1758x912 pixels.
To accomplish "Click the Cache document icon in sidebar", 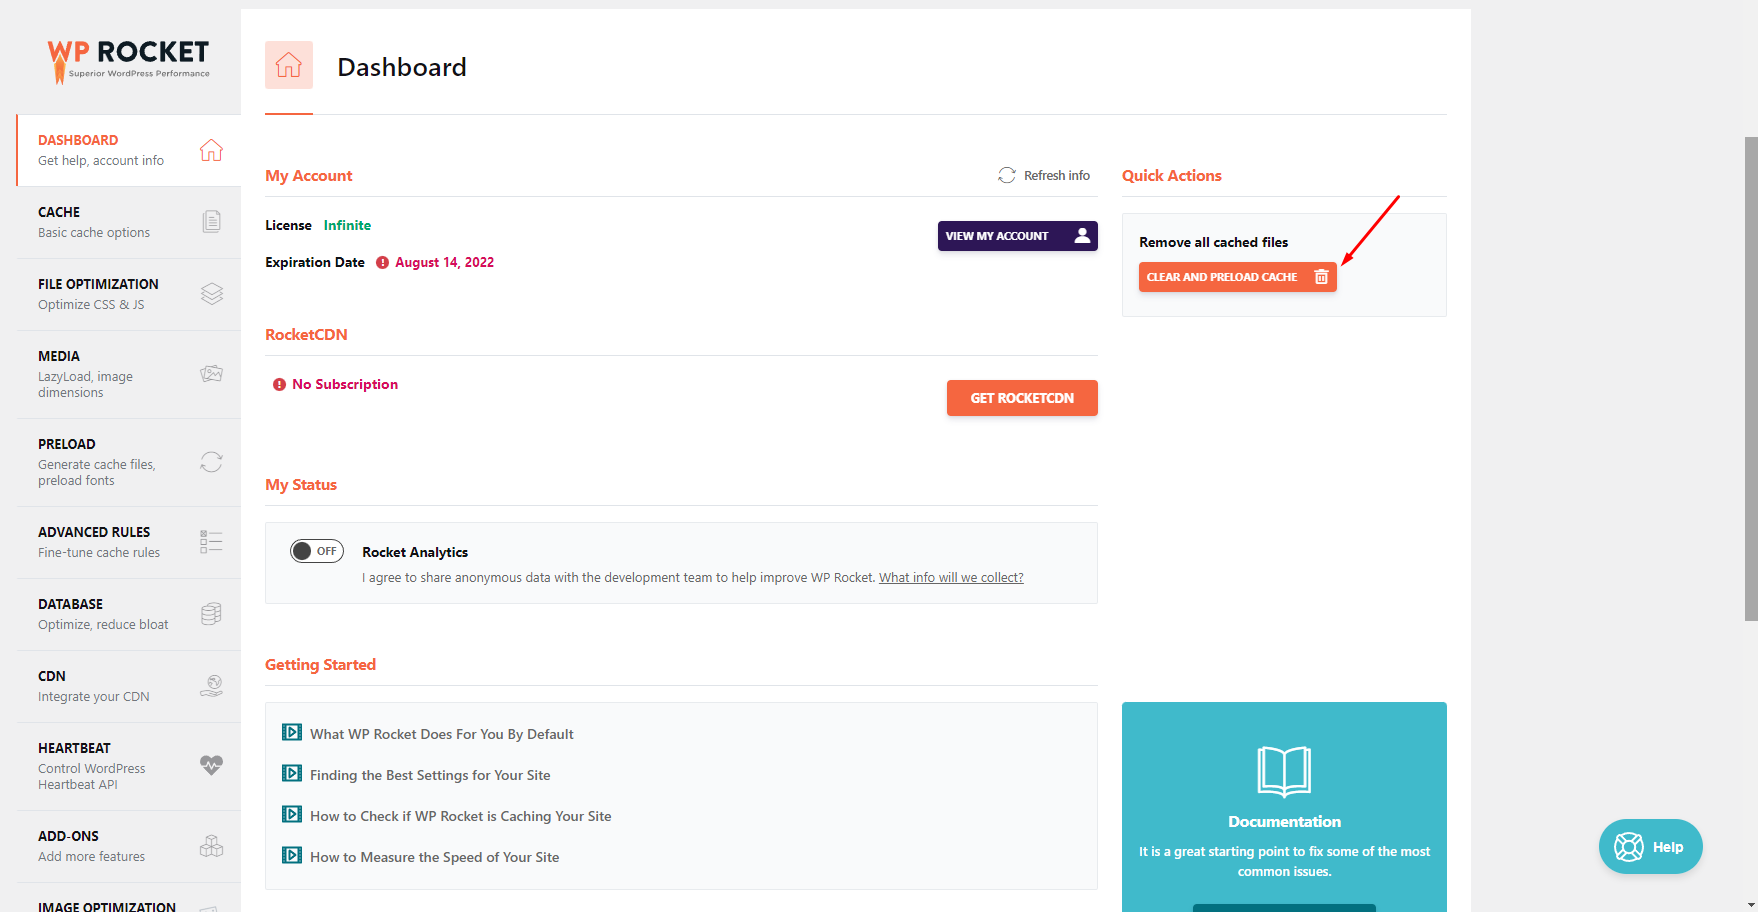I will (x=211, y=221).
